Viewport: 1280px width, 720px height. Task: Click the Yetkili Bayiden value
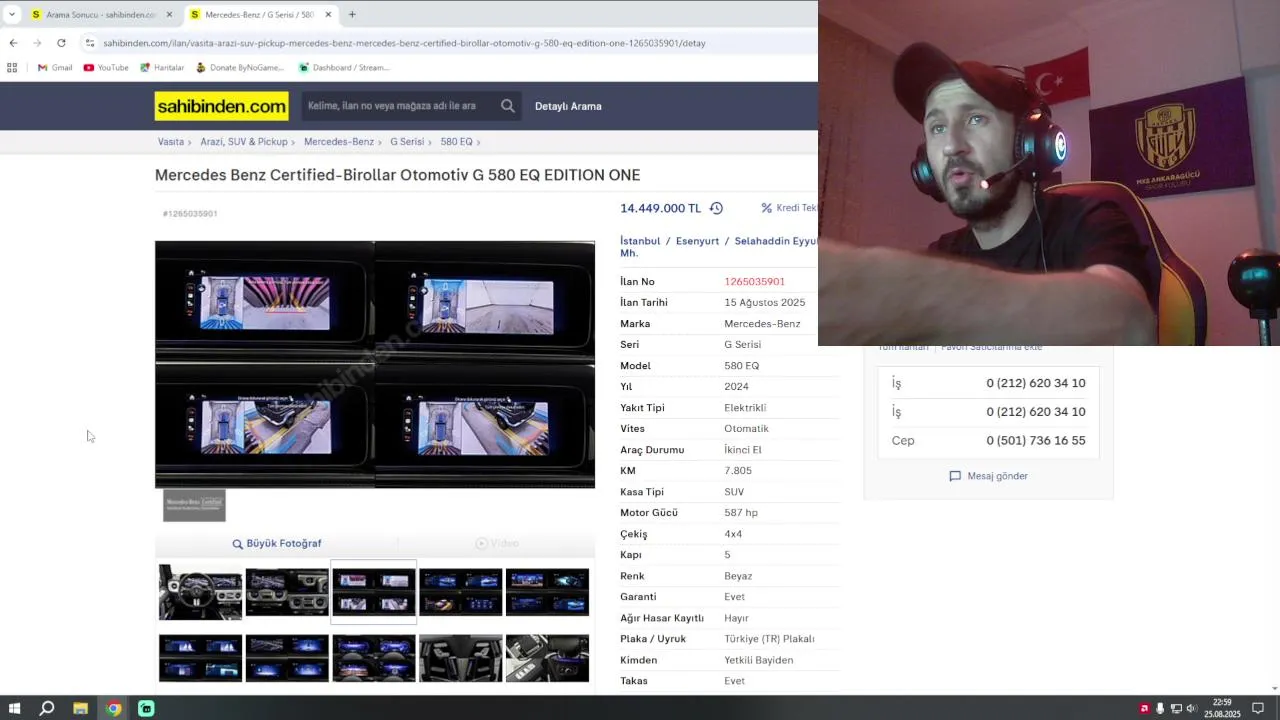[x=758, y=660]
